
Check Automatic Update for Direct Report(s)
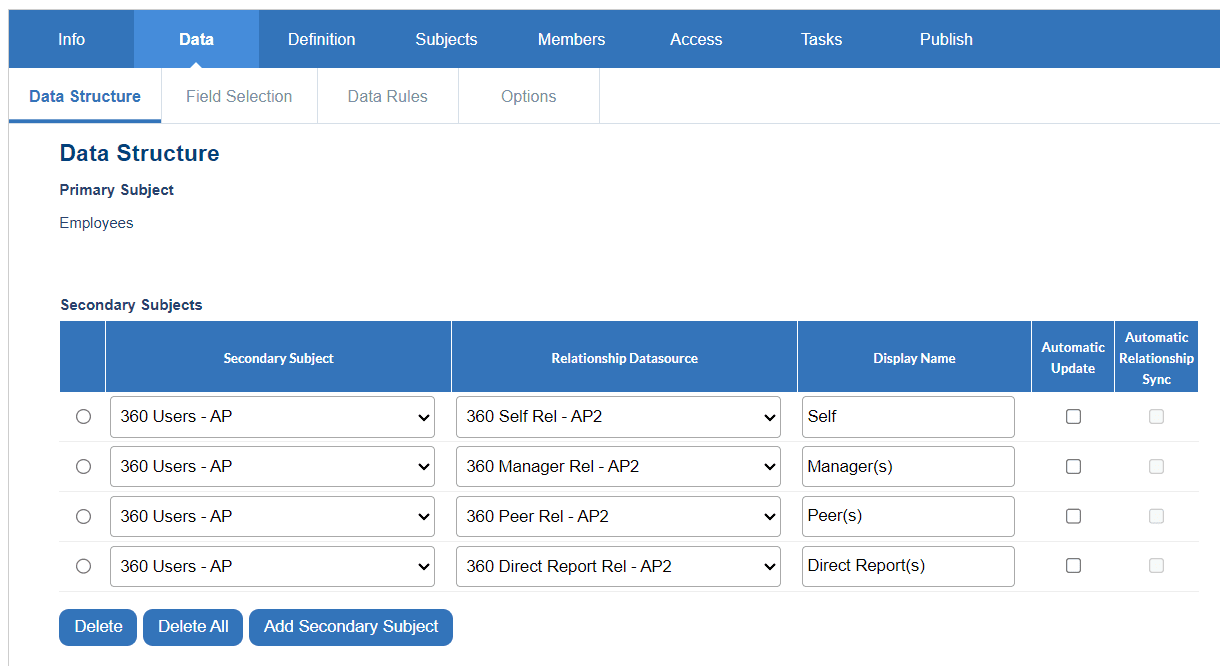tap(1073, 566)
